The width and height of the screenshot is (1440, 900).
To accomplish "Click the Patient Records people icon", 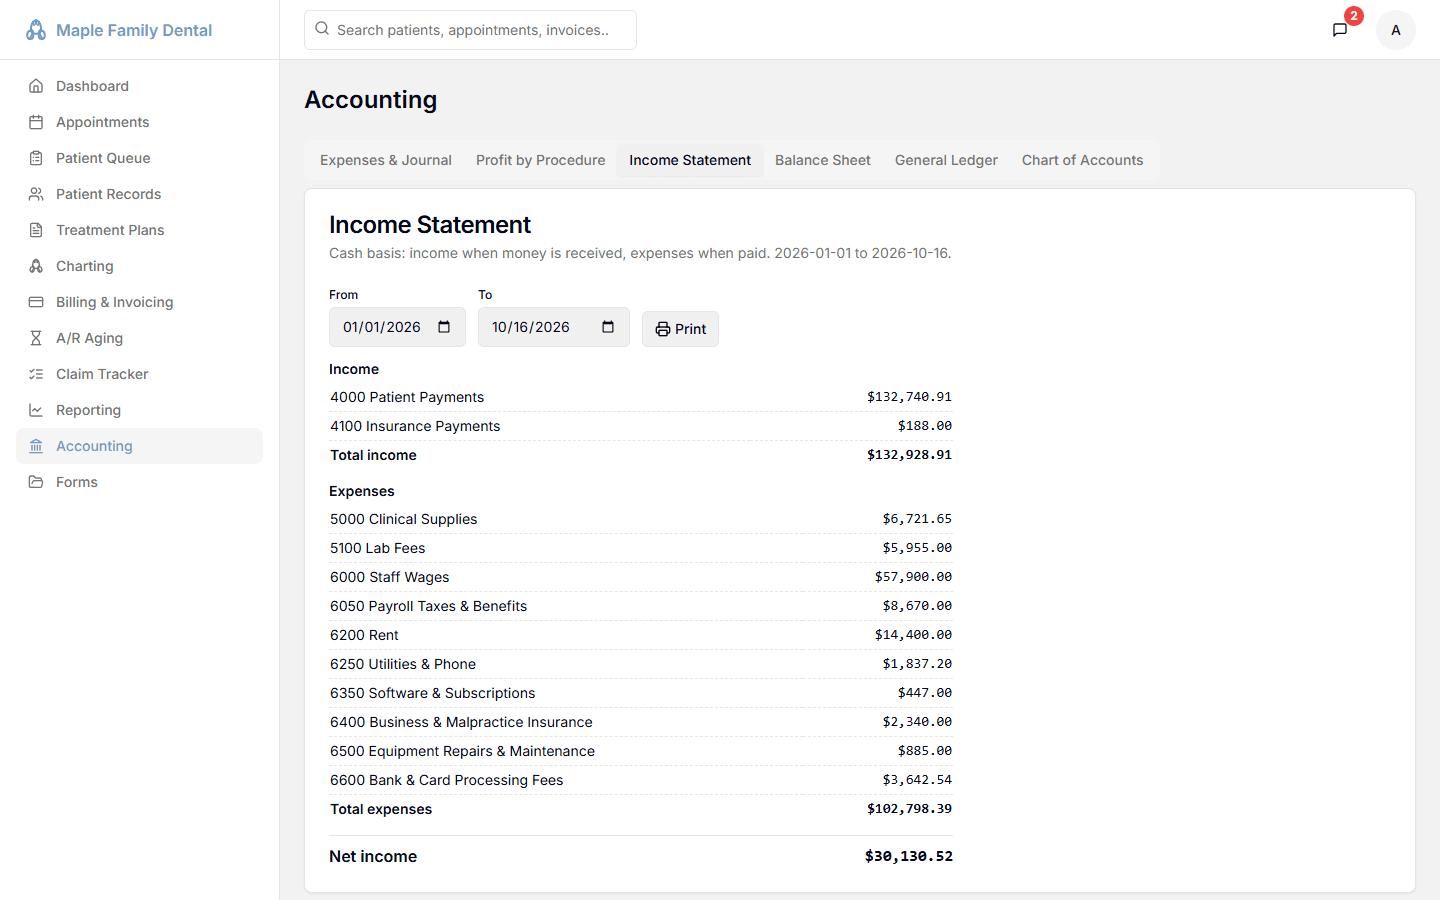I will (36, 194).
